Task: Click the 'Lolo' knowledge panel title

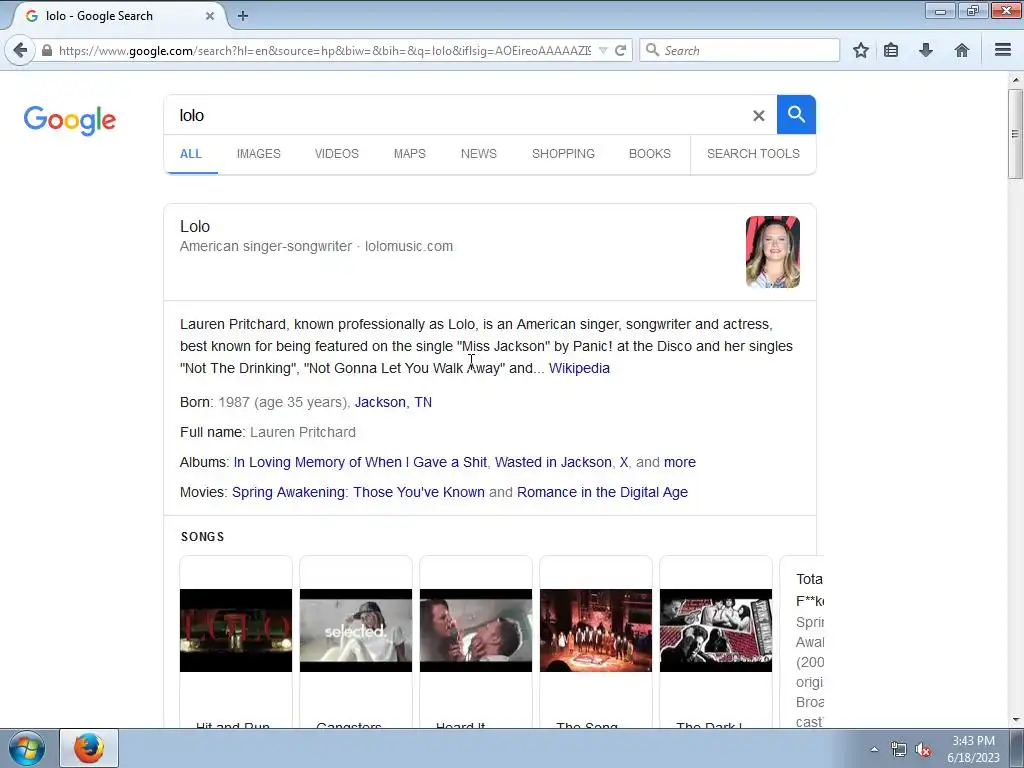Action: pyautogui.click(x=195, y=227)
